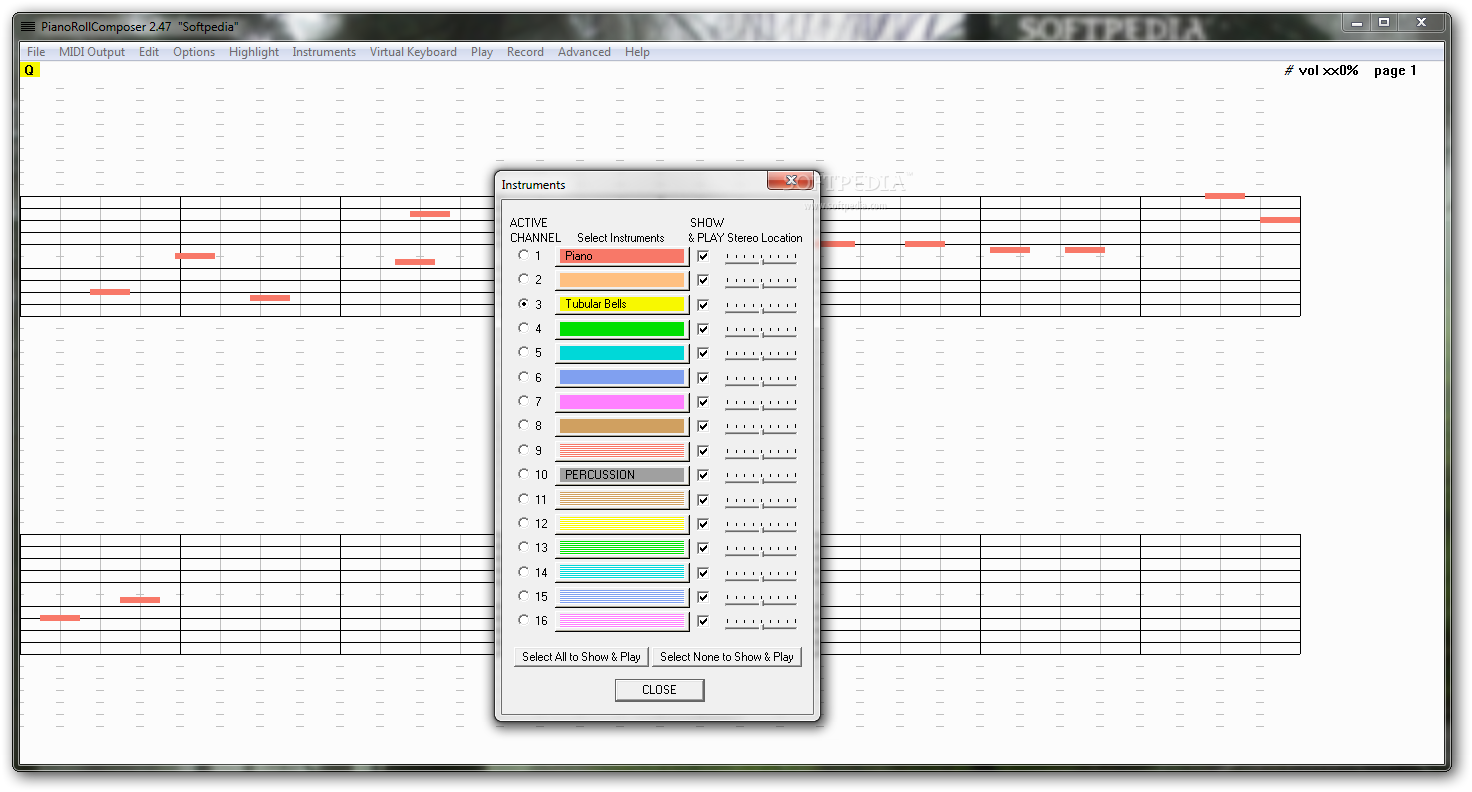
Task: Click the stereo location slider for channel 1
Action: point(761,258)
